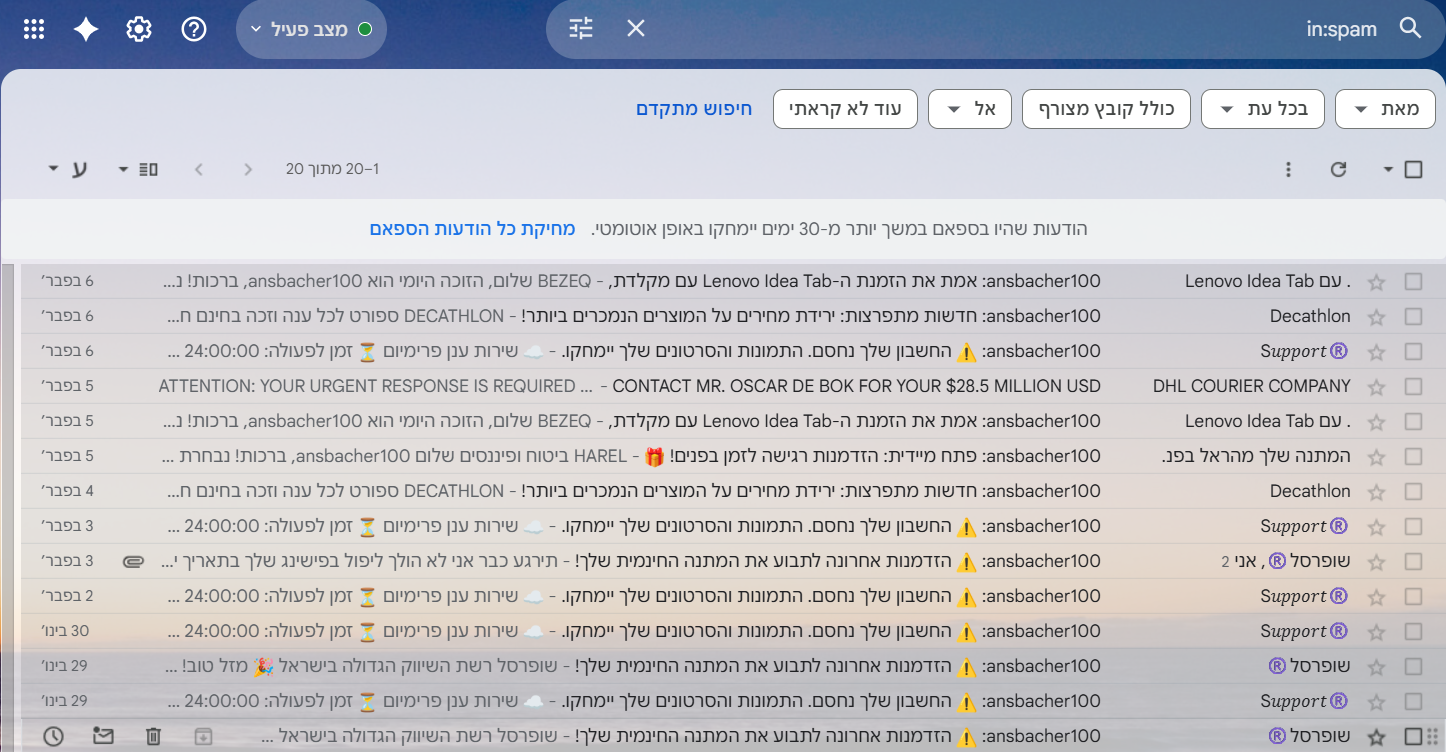Open the מאת sender filter dropdown
Screen dimensions: 1446x752
click(1385, 109)
